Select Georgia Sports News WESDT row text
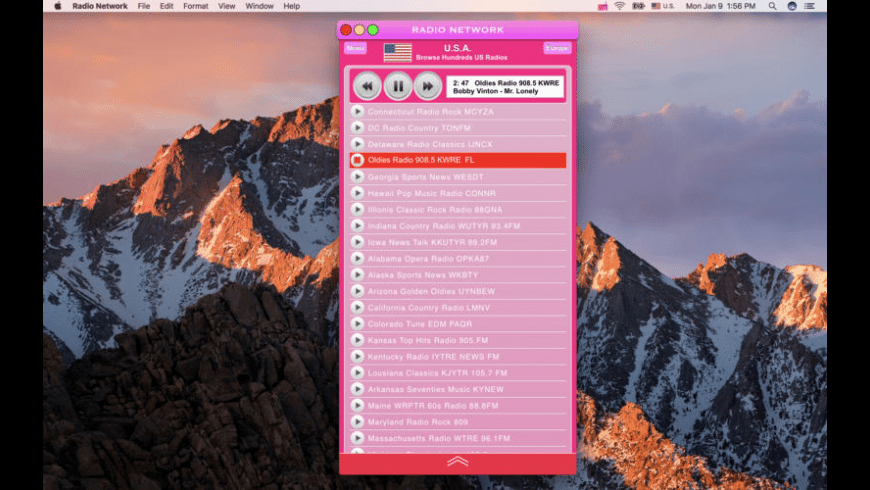This screenshot has height=490, width=870. point(426,177)
